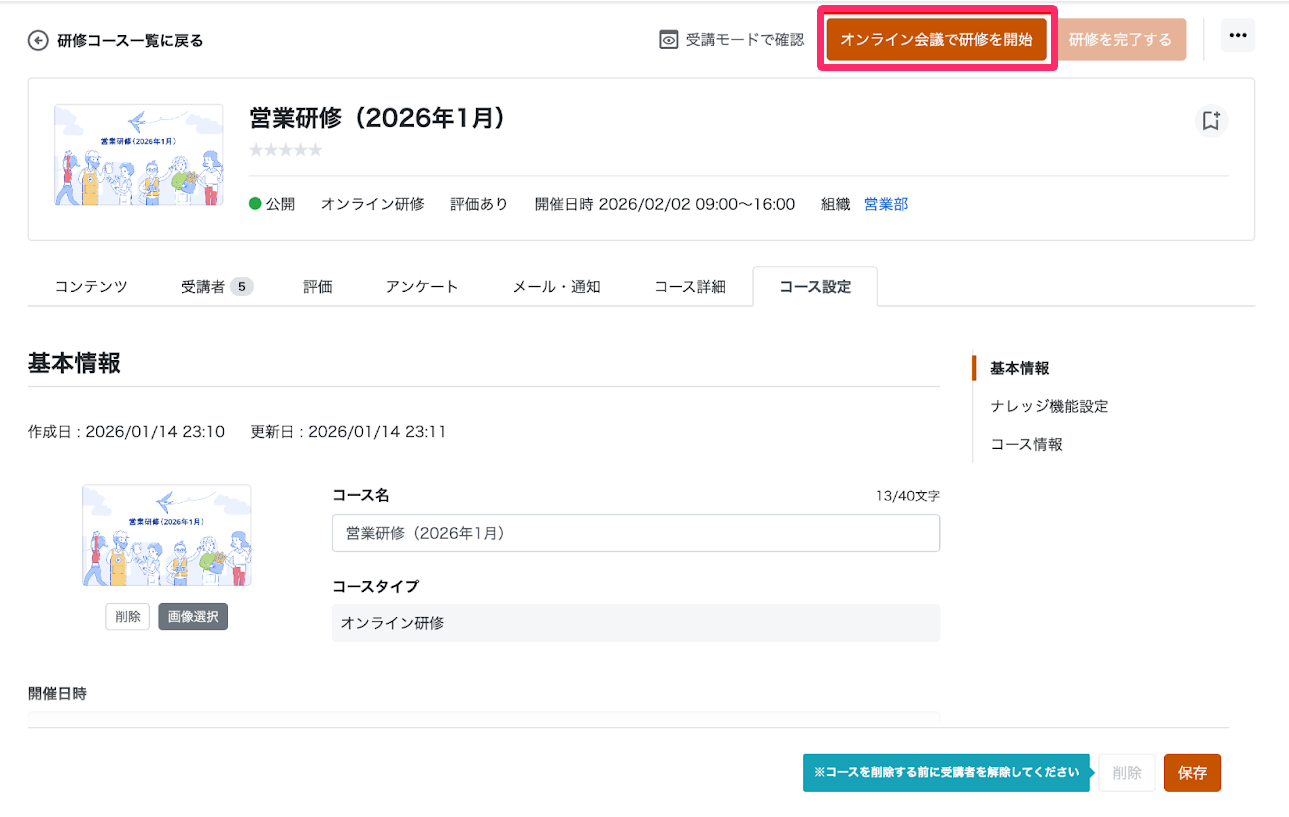Open the three-dot more options menu

(1238, 36)
